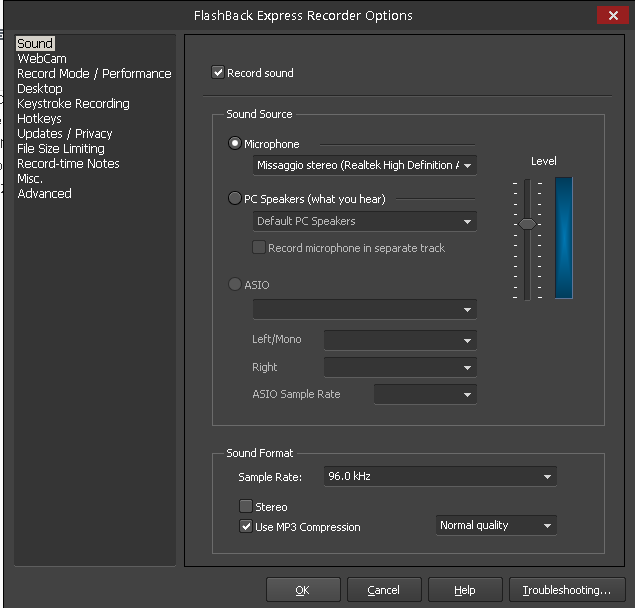Confirm settings with the OK button
This screenshot has height=608, width=635.
[x=303, y=590]
